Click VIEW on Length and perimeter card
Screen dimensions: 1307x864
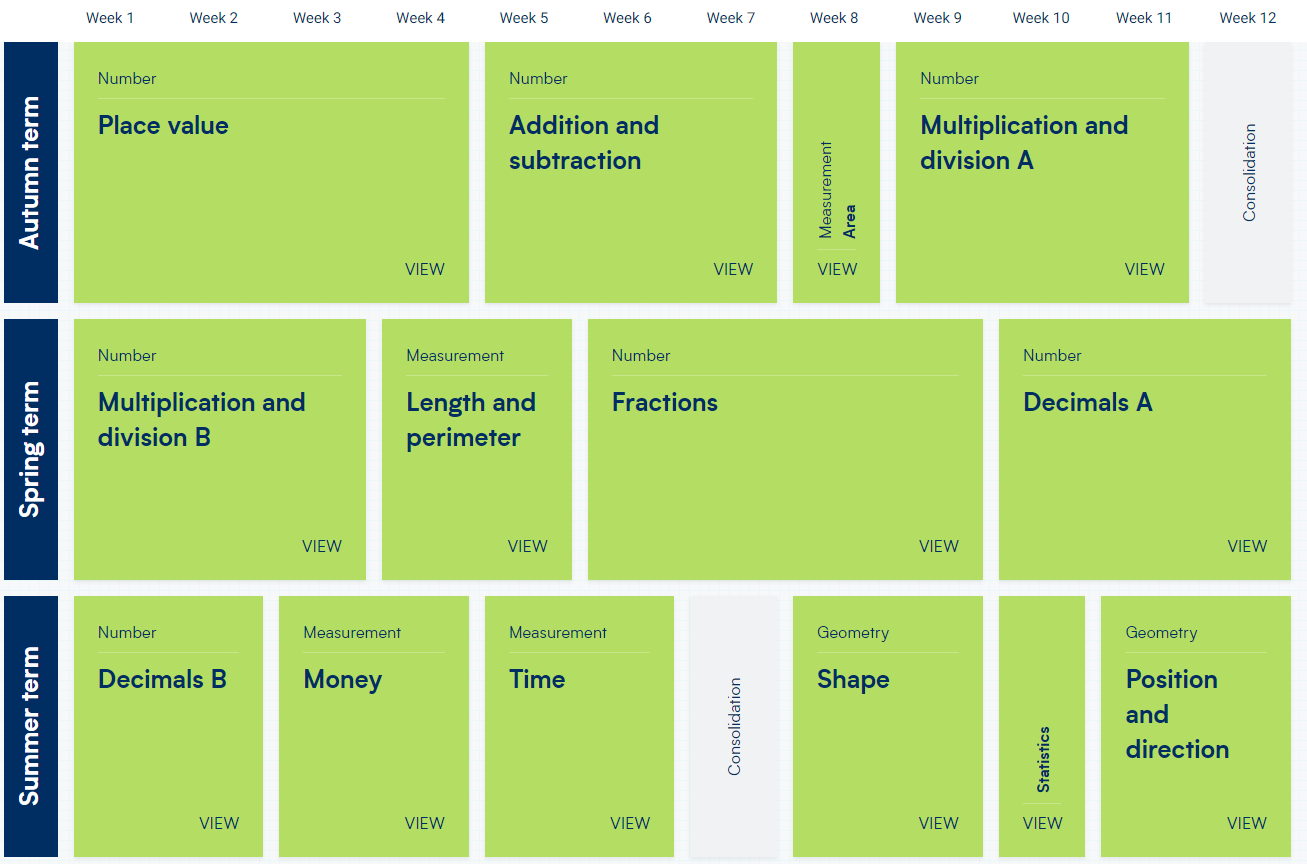coord(528,546)
